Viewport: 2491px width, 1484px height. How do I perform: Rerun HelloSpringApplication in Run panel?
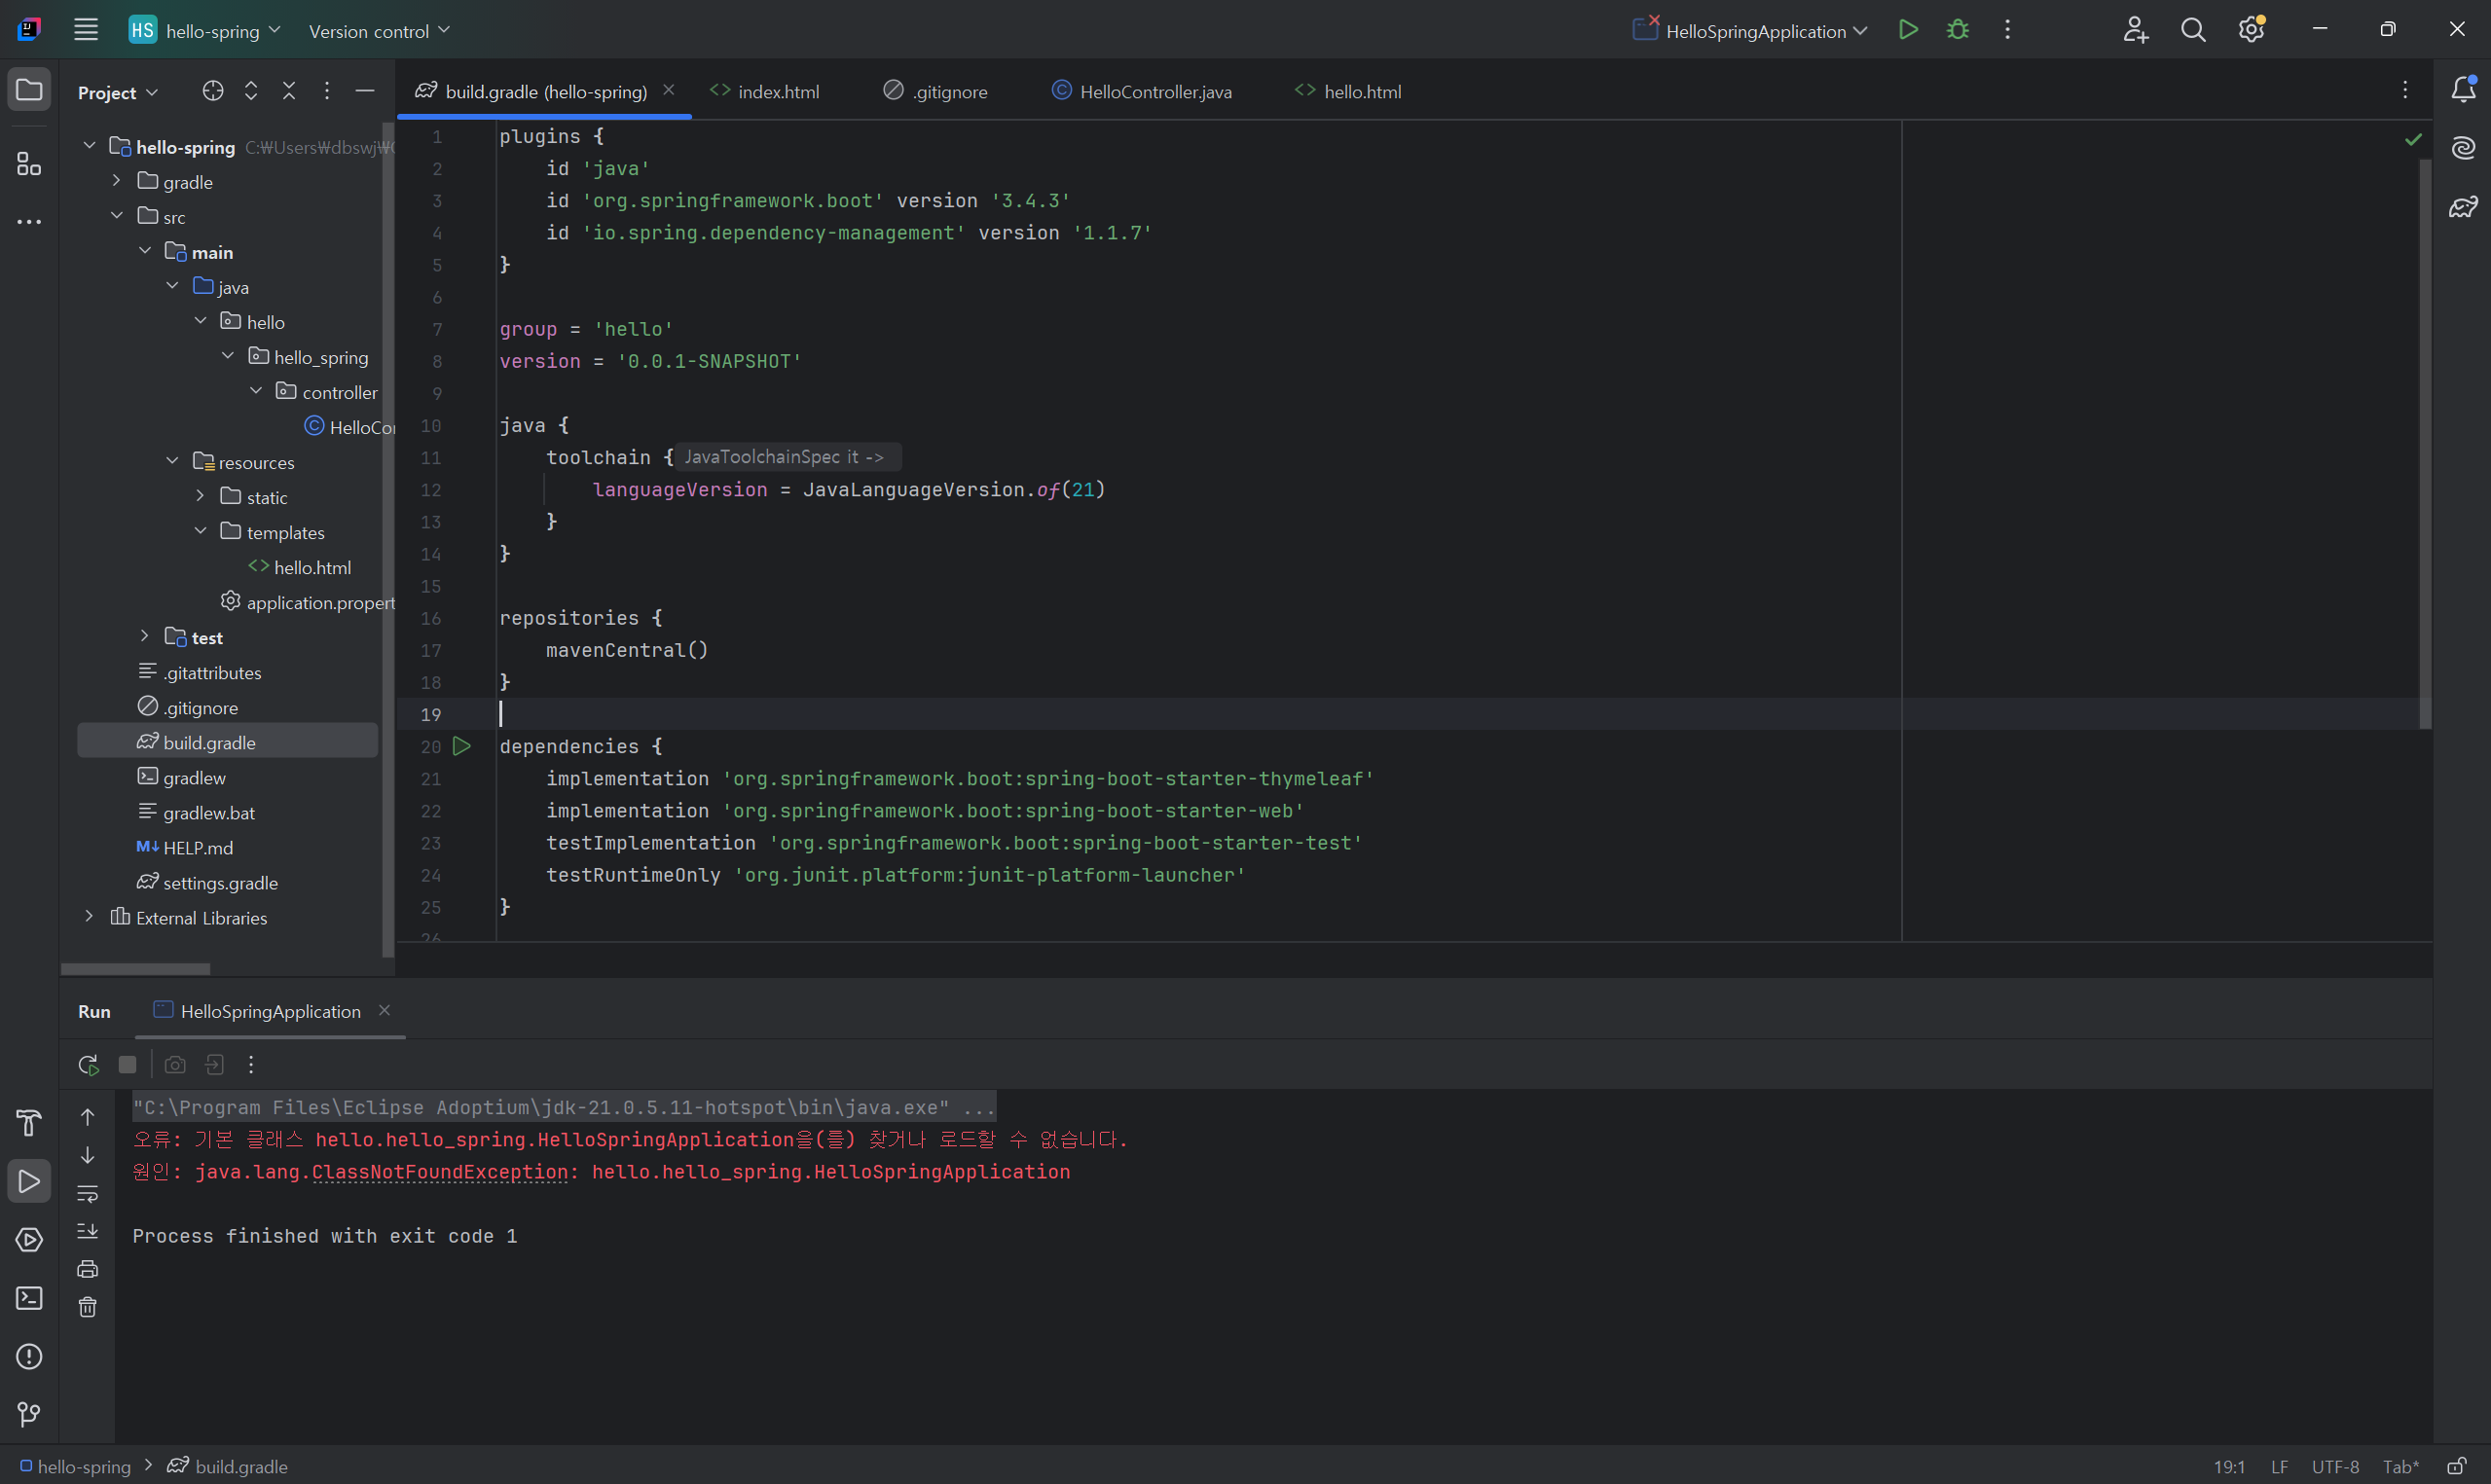tap(88, 1065)
